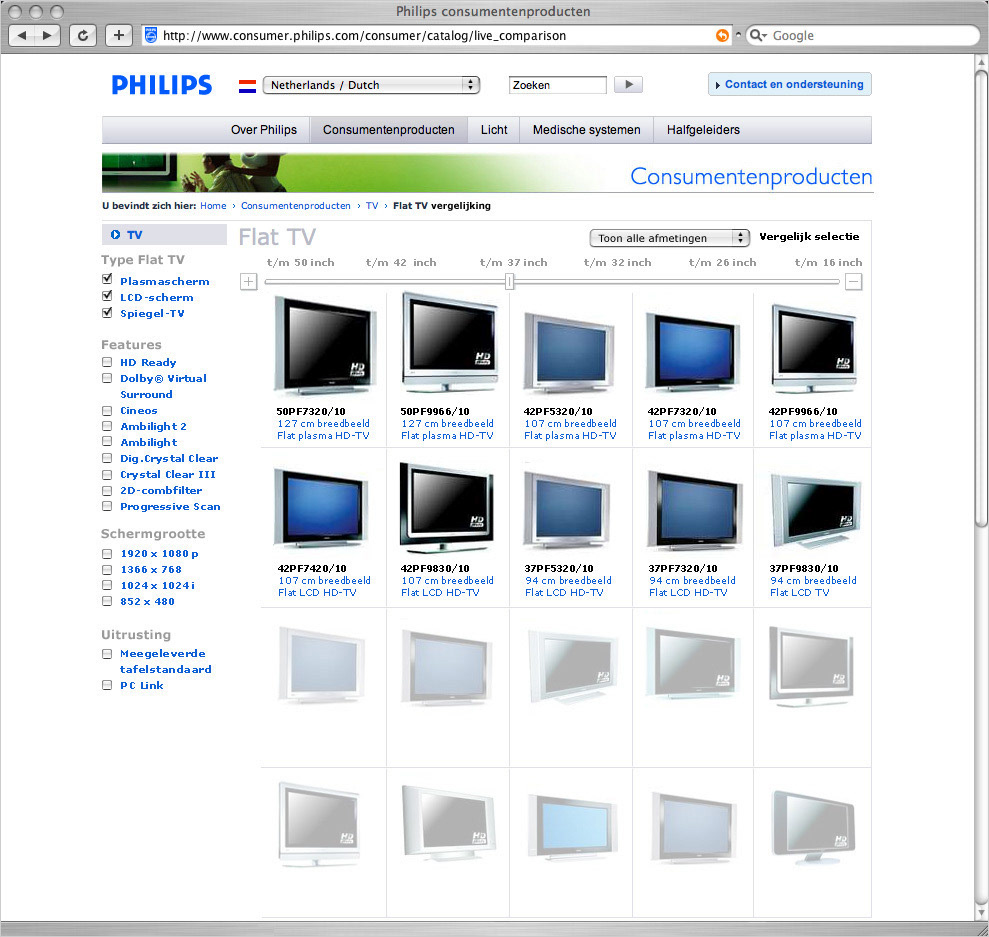Select the 1920 x 1080 p checkbox

(107, 554)
